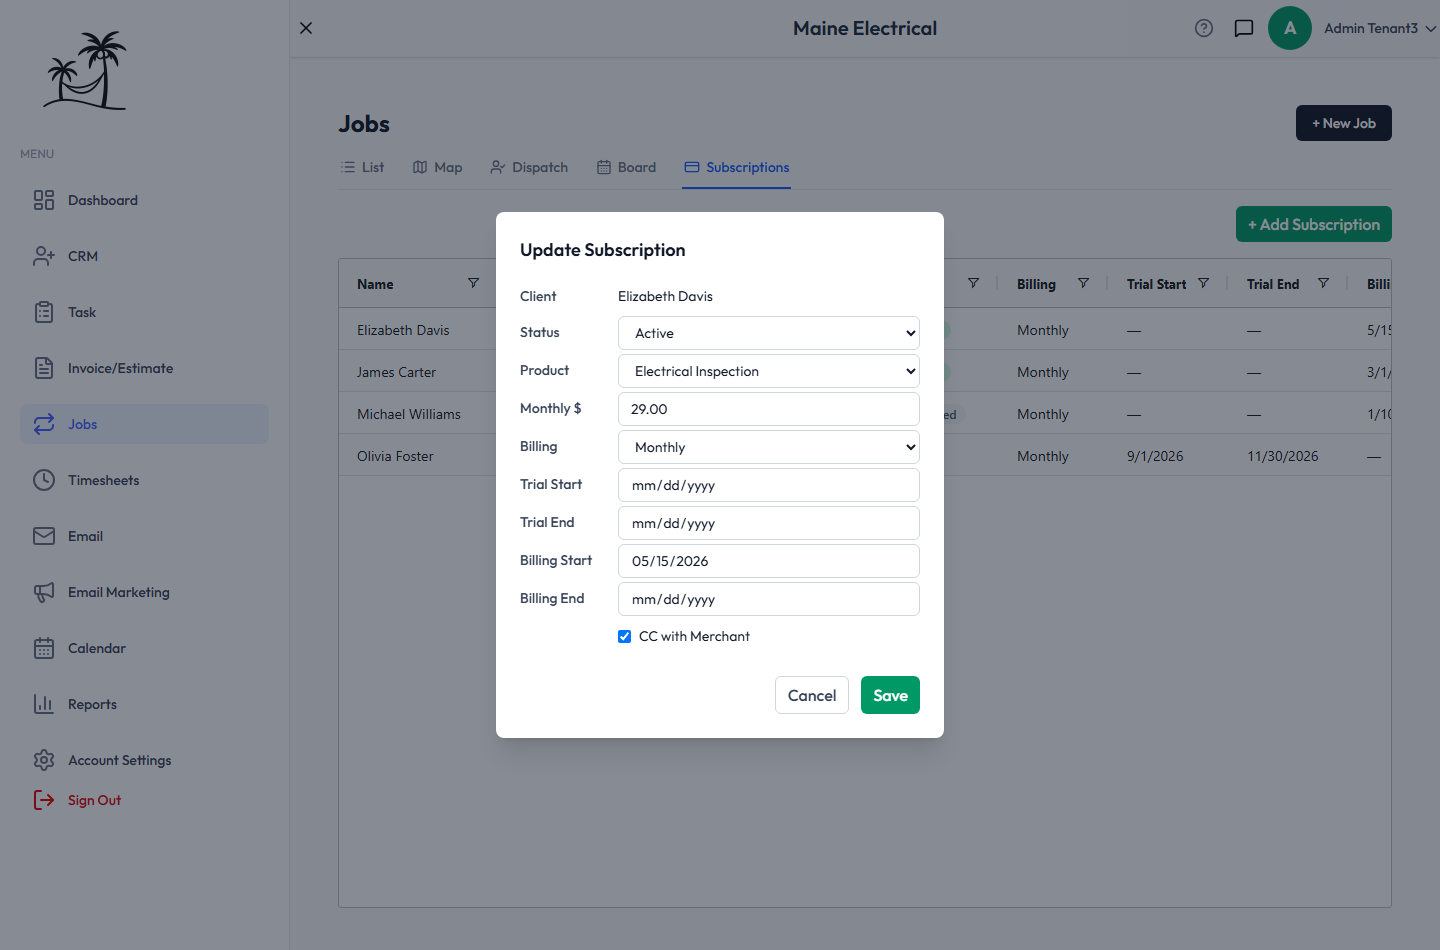Open the Product dropdown showing Electrical Inspection
Image resolution: width=1440 pixels, height=950 pixels.
769,371
